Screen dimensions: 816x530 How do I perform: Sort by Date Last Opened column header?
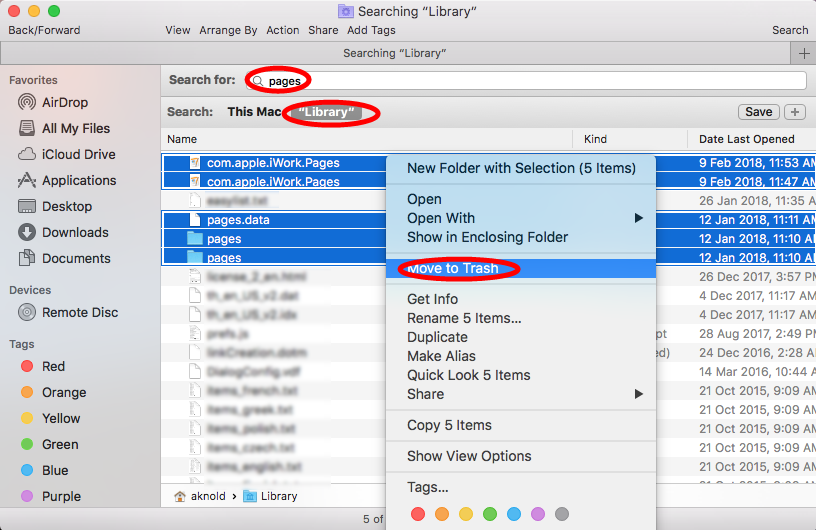(x=751, y=139)
